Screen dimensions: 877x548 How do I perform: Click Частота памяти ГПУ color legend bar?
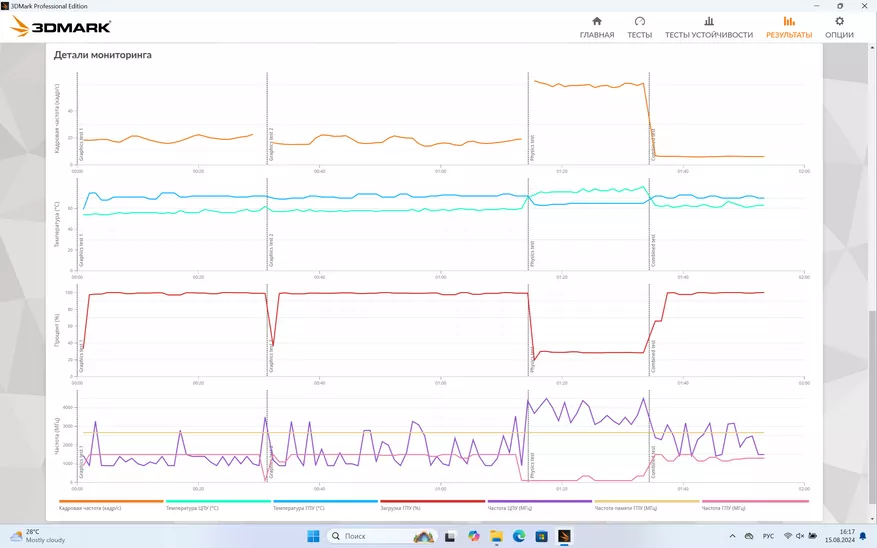click(x=647, y=502)
